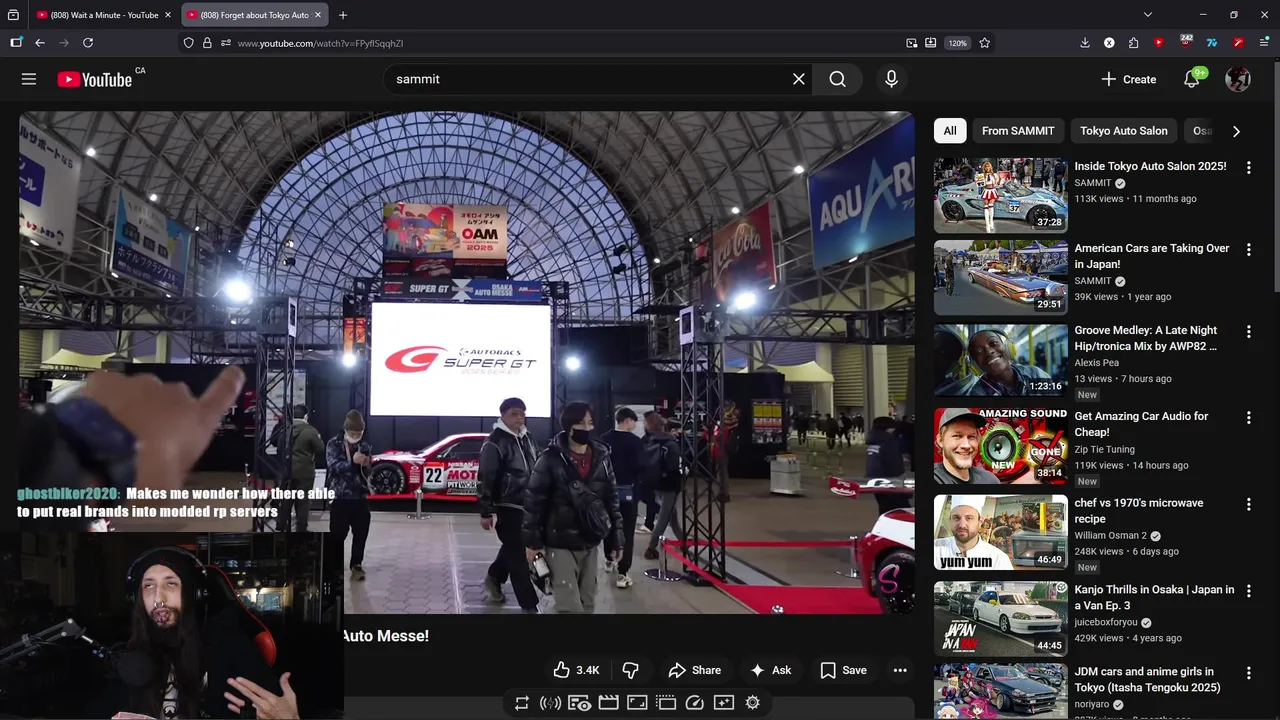Open options for 'JDM cars and anime girls'
Image resolution: width=1280 pixels, height=720 pixels.
point(1248,673)
